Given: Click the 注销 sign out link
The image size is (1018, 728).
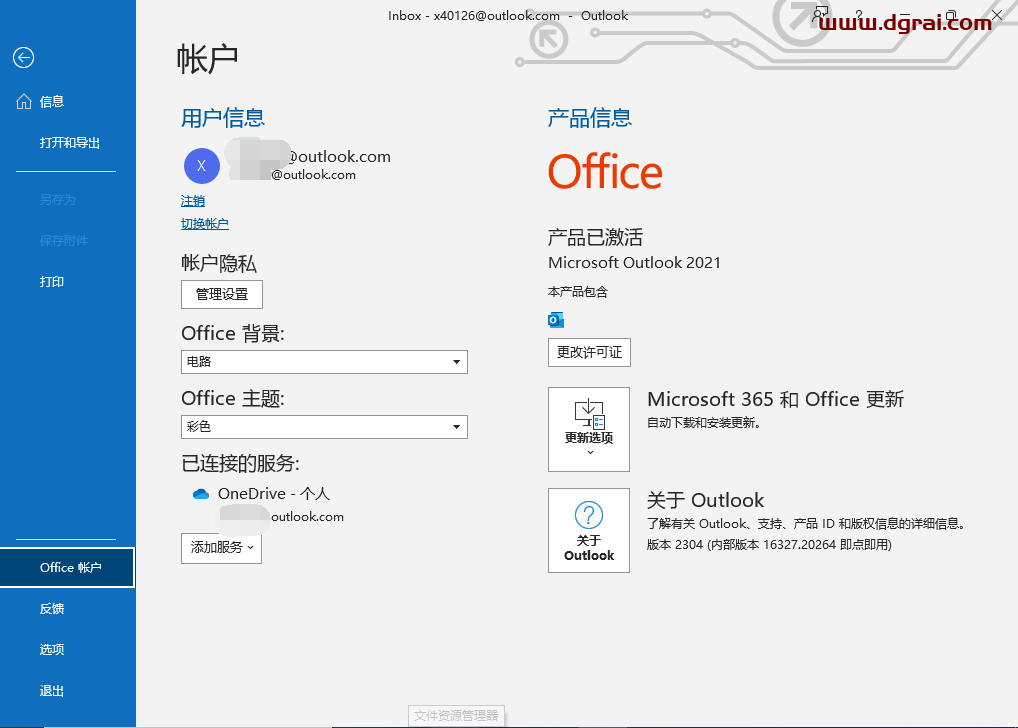Looking at the screenshot, I should coord(193,201).
